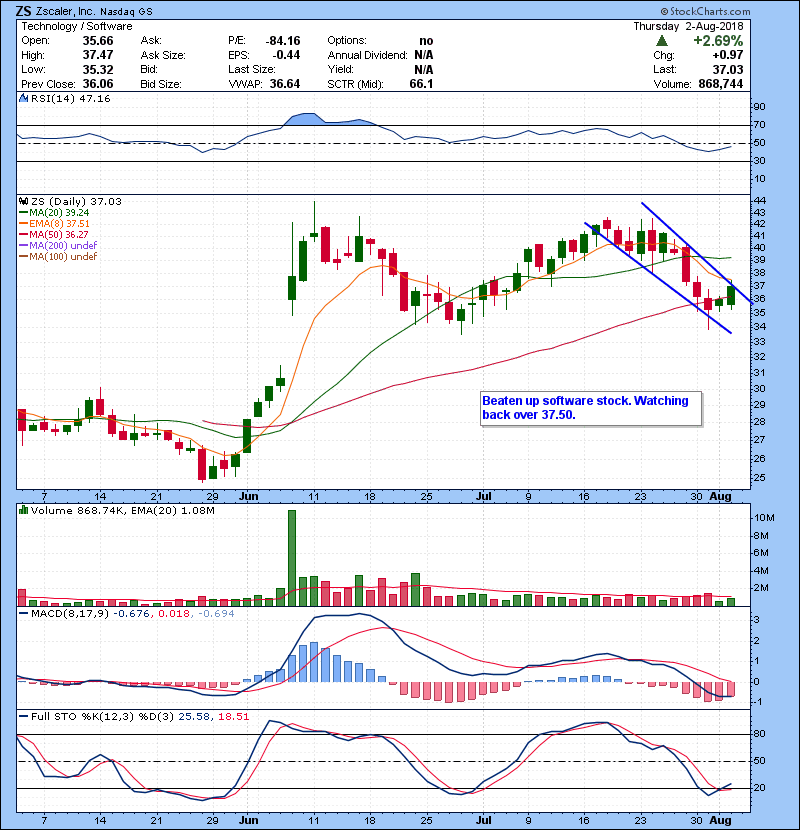Image resolution: width=800 pixels, height=830 pixels.
Task: Click the MA(50) 36.27 legend entry
Action: (54, 234)
